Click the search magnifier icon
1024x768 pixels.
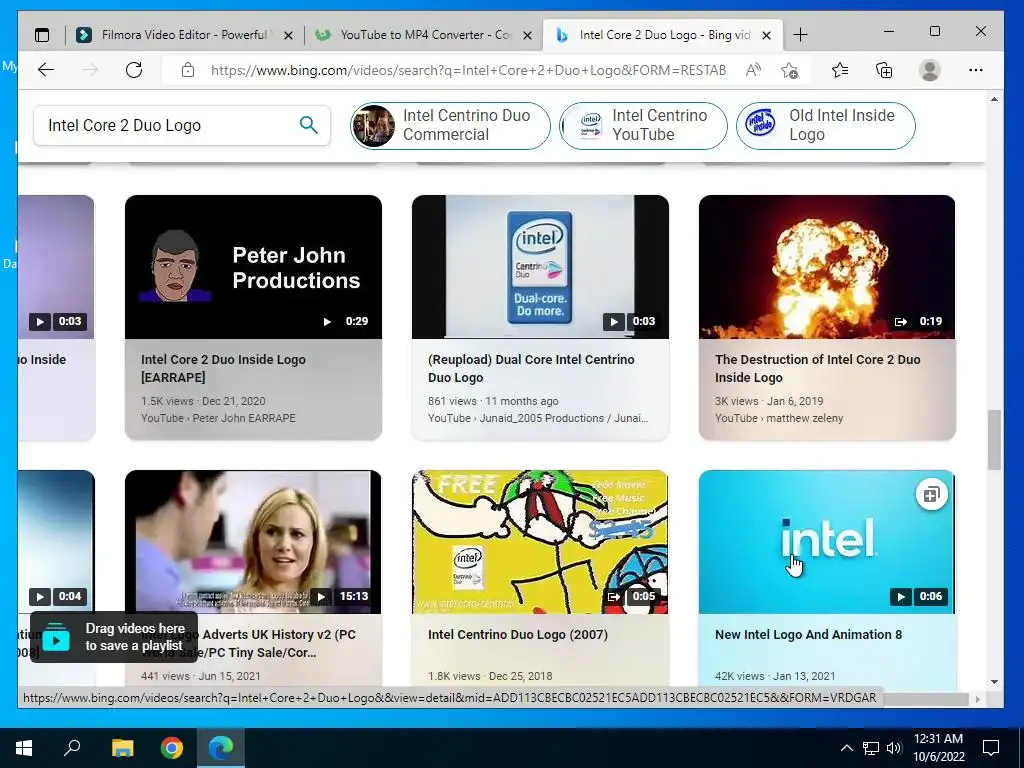[308, 125]
